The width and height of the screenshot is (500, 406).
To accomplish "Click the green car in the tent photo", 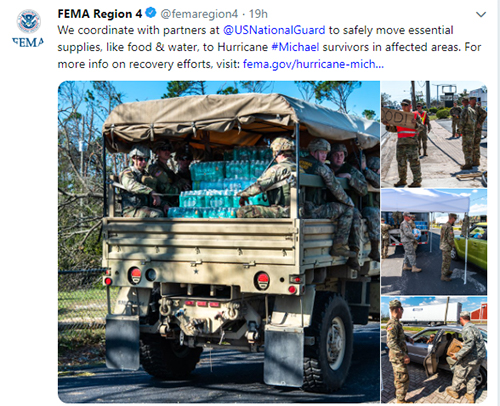I will (x=471, y=245).
